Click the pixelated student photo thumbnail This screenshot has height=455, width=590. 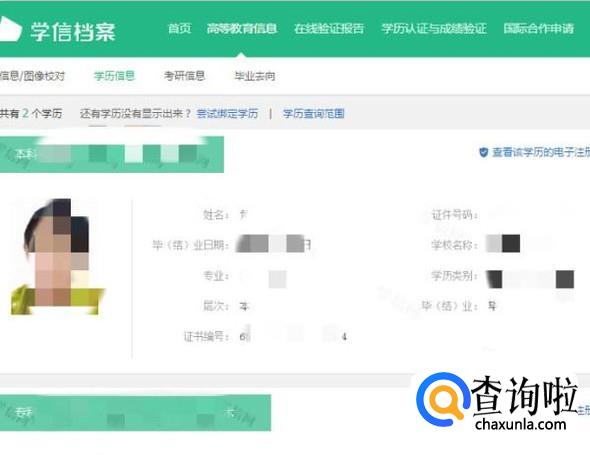(x=58, y=257)
